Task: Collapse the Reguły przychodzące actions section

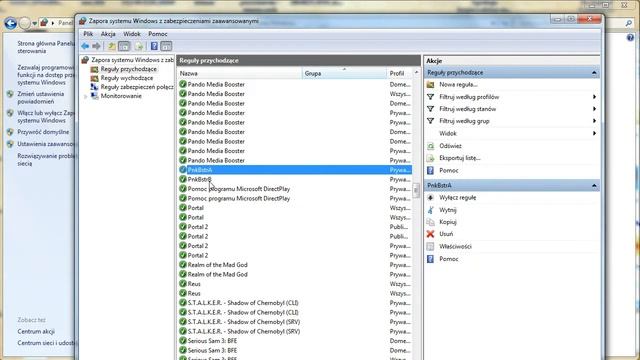Action: pos(594,73)
